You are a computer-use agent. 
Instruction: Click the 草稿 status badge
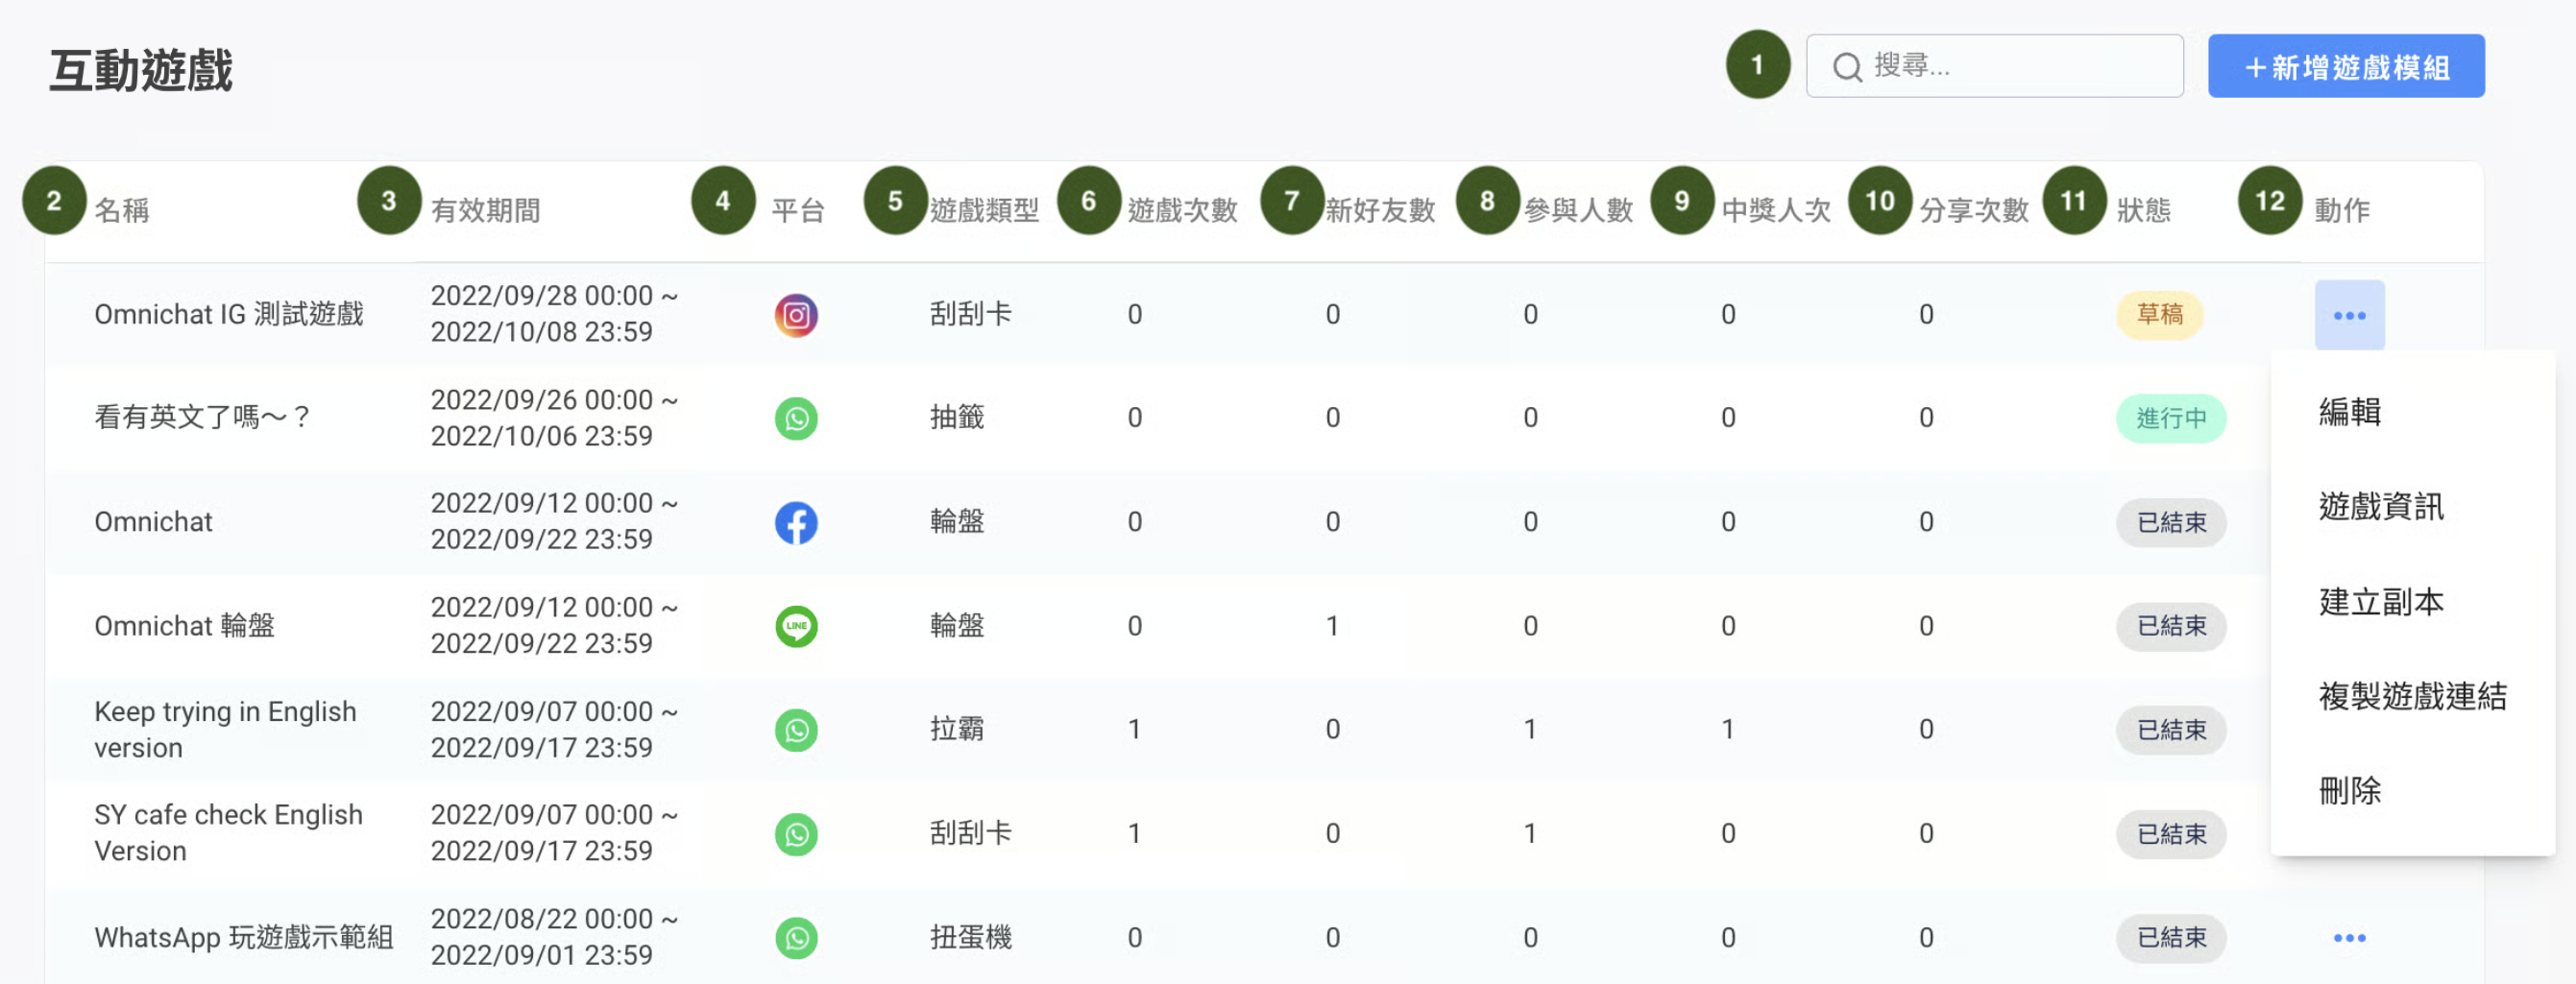coord(2159,315)
